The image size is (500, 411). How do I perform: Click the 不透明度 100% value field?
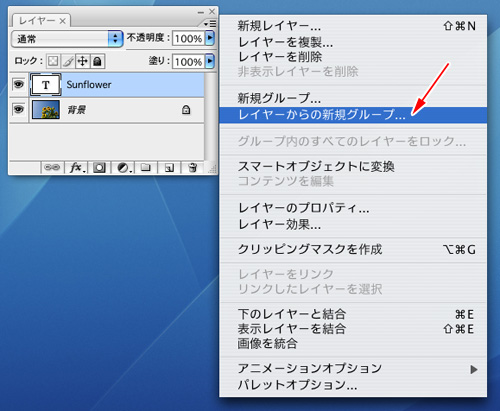coord(188,39)
